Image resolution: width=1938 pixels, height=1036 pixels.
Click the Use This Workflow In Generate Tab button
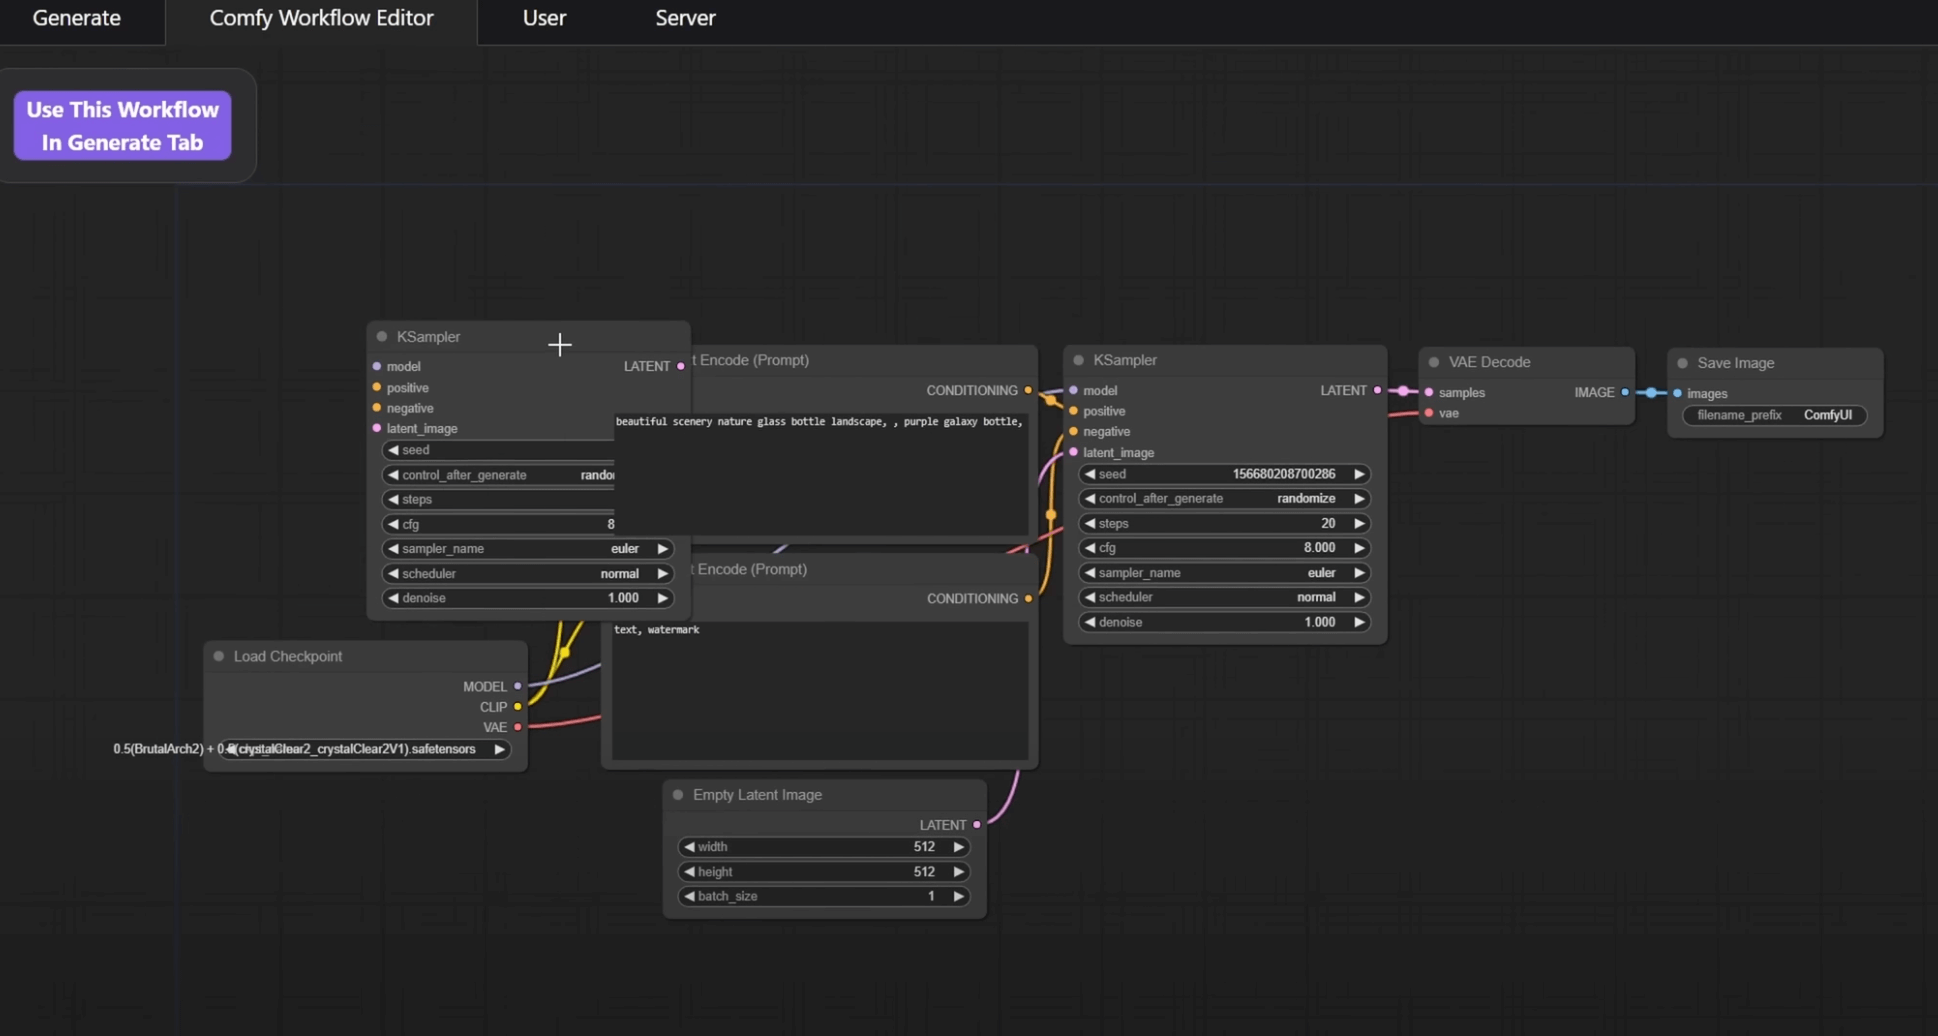(x=122, y=125)
